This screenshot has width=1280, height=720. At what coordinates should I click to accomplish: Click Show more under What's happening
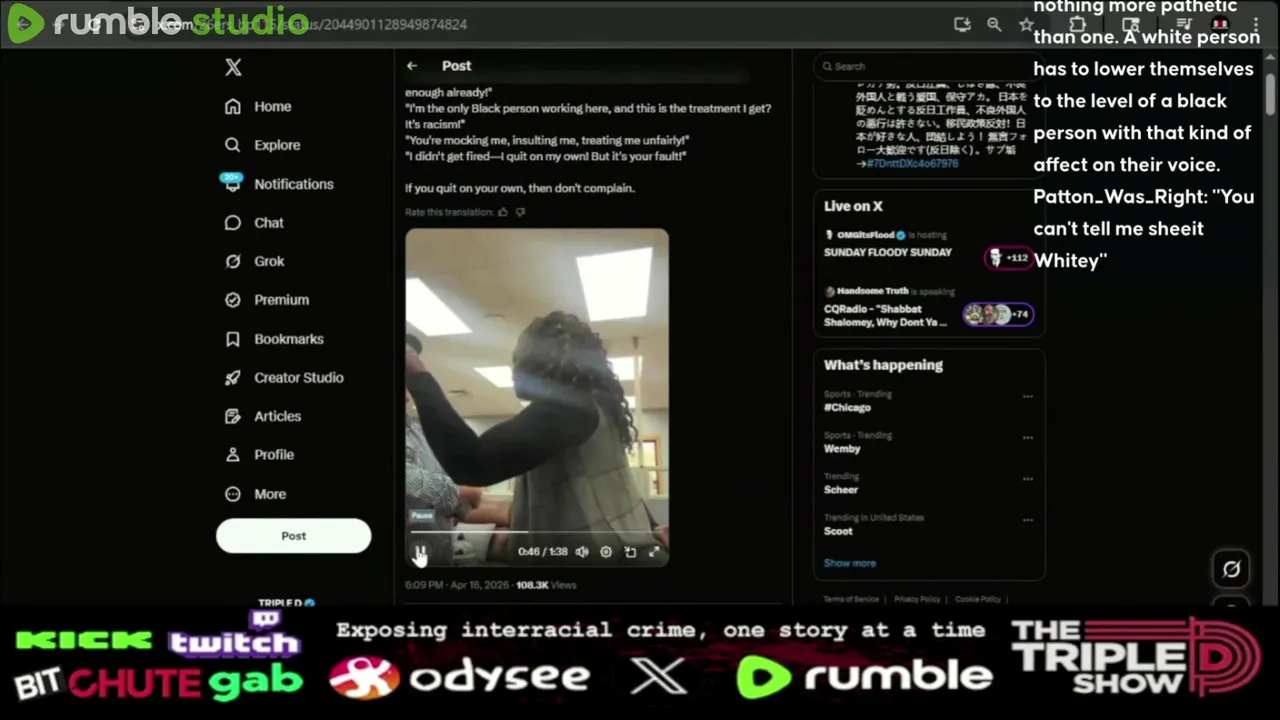[850, 563]
